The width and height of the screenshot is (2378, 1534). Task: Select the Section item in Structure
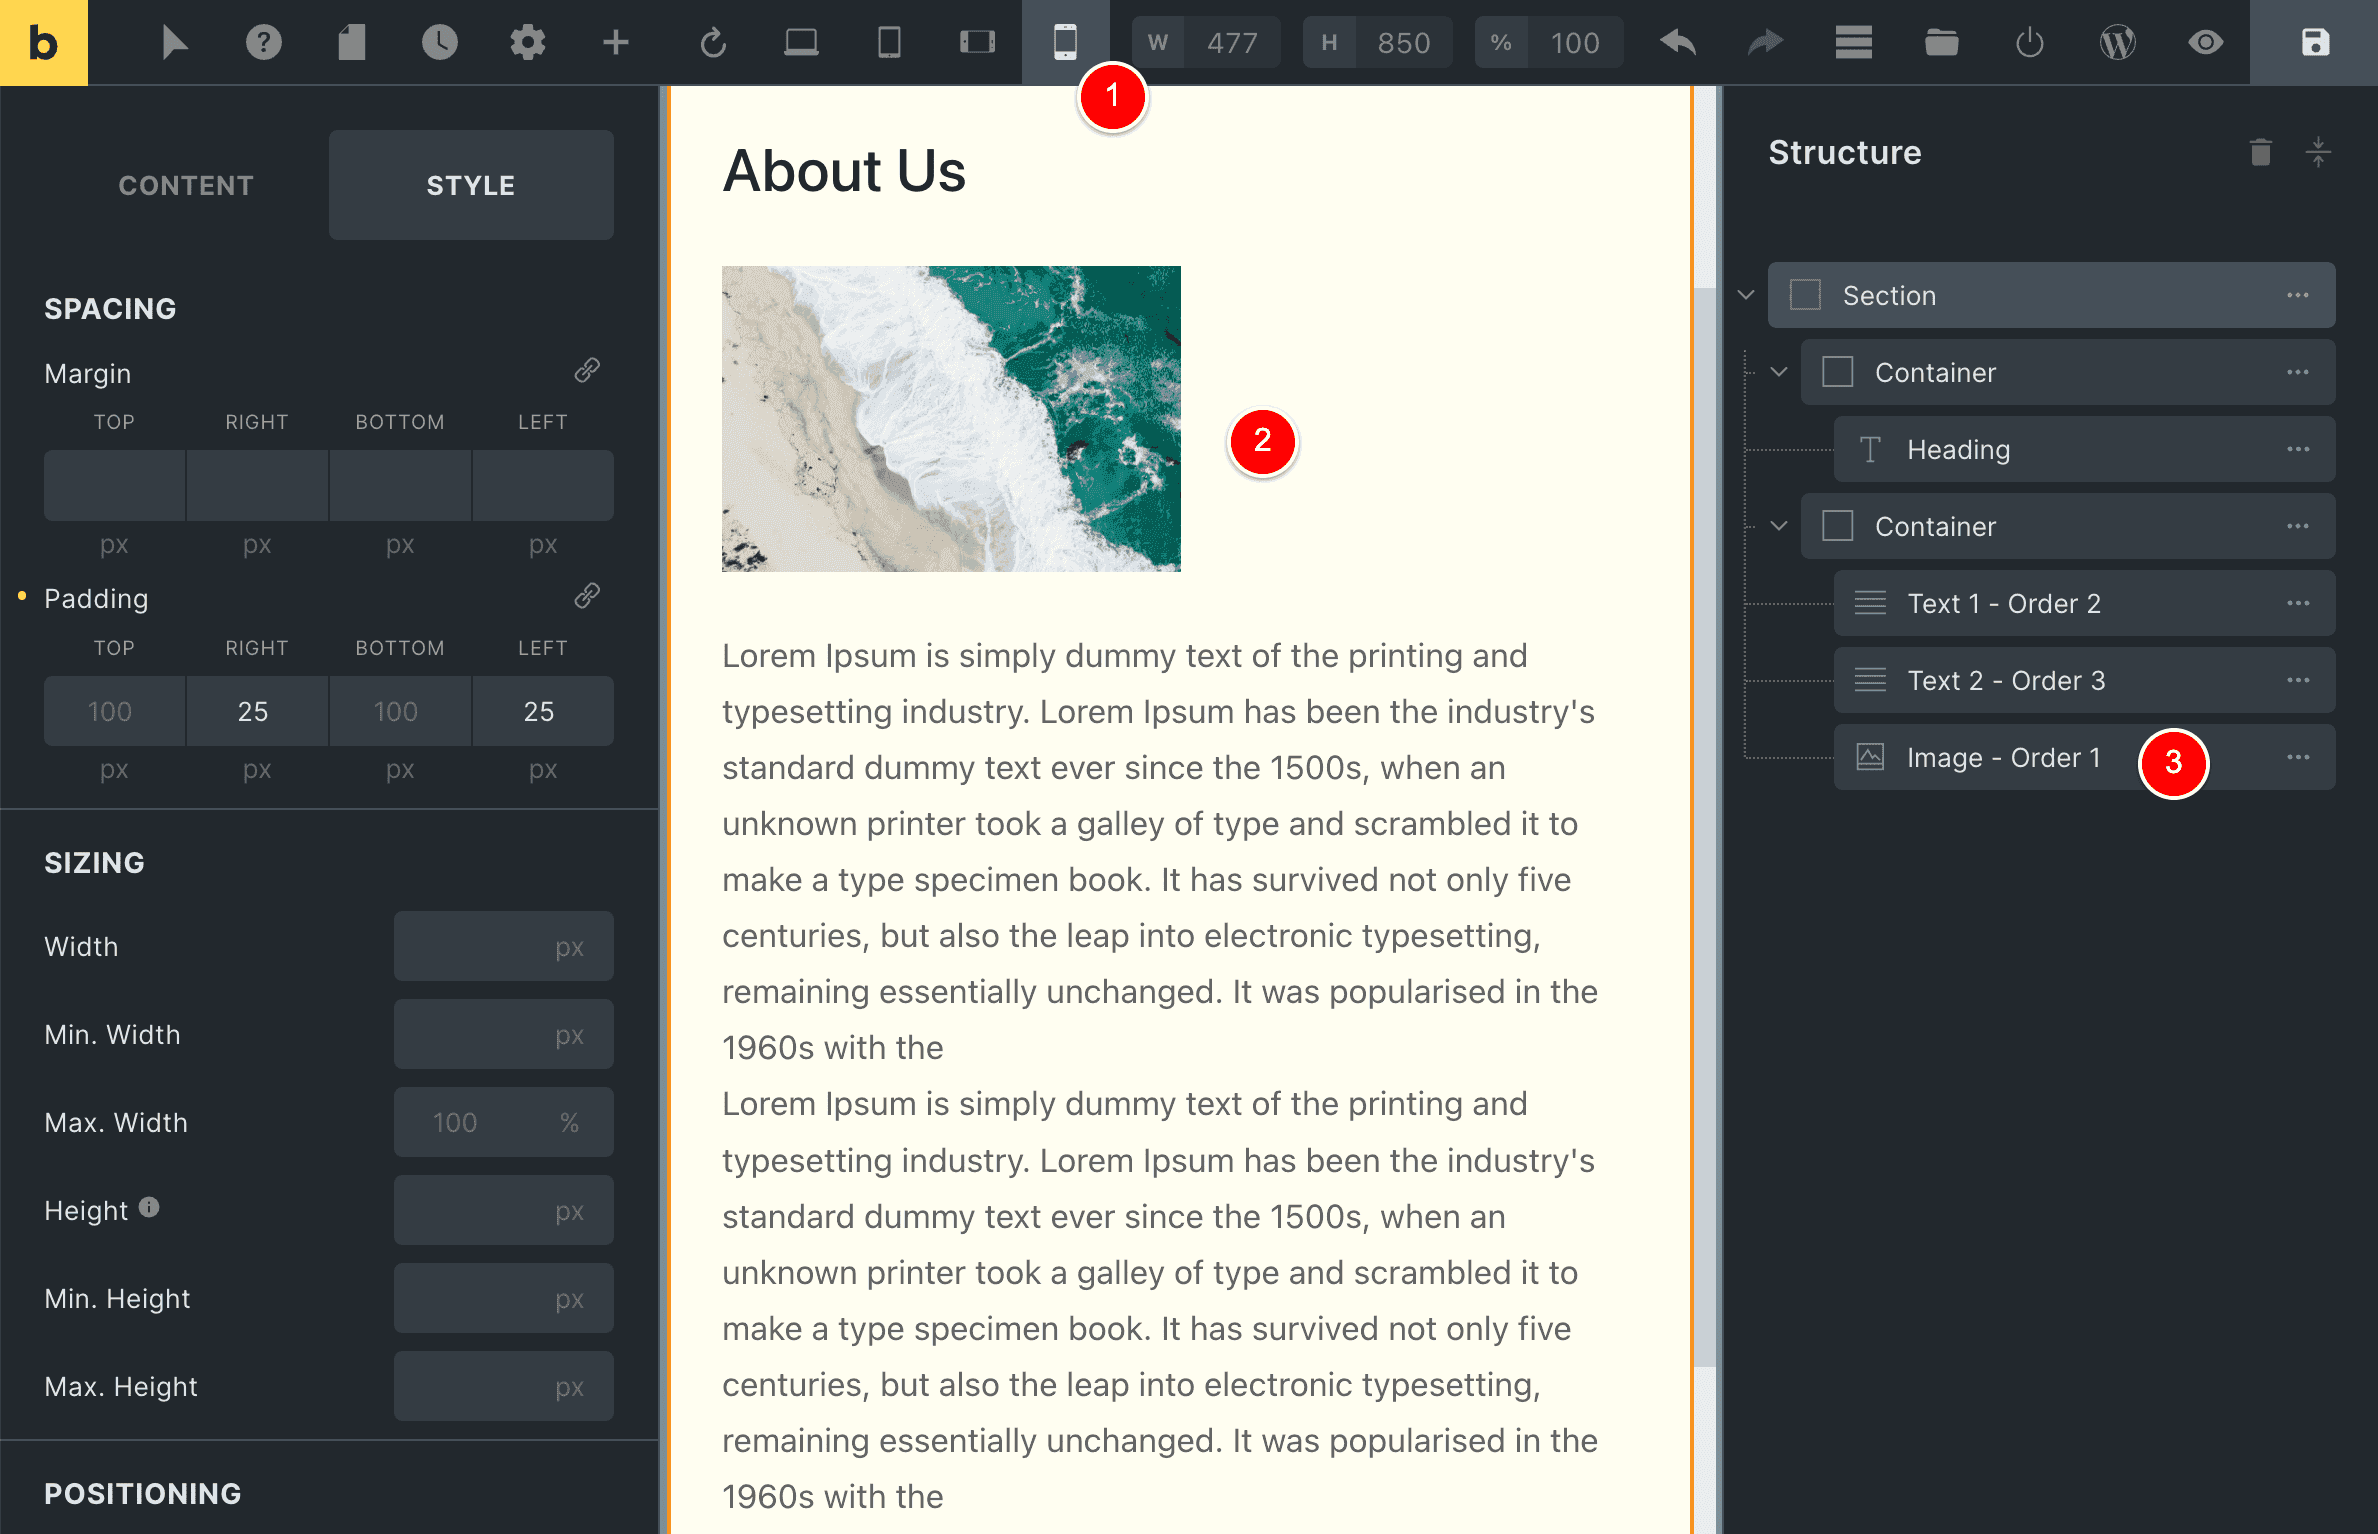[2051, 295]
